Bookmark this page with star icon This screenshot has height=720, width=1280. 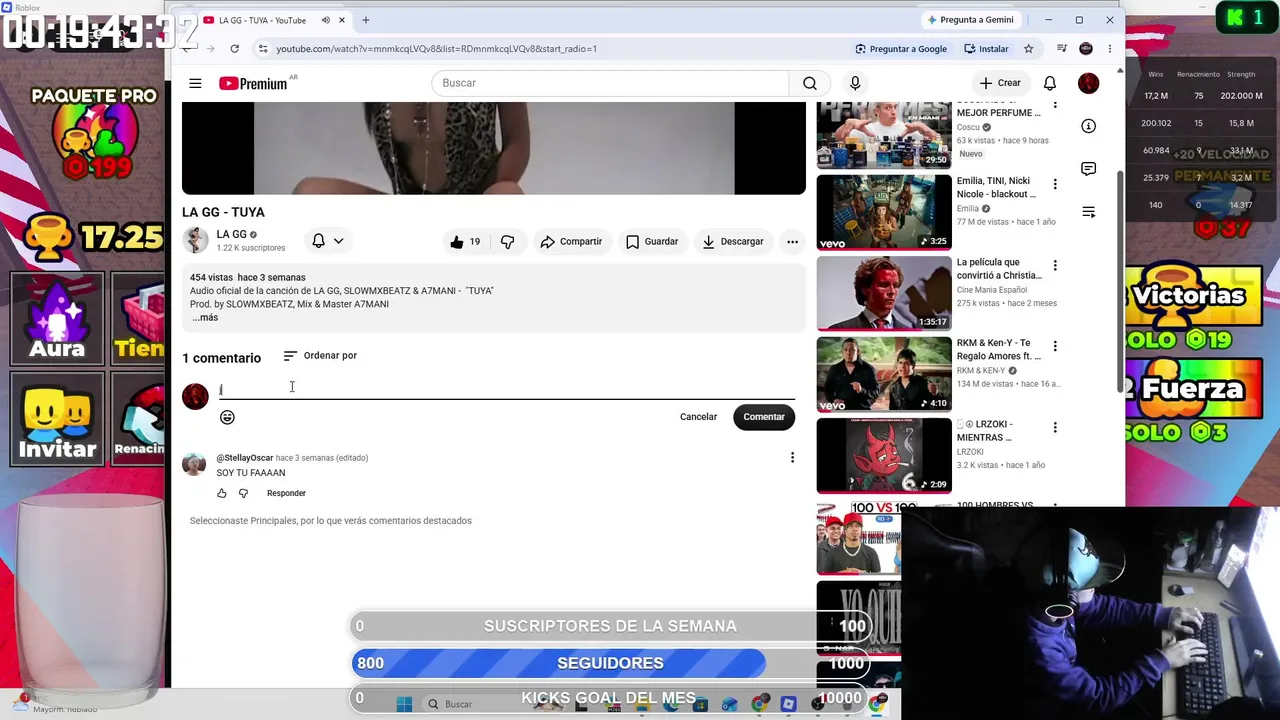point(1028,48)
